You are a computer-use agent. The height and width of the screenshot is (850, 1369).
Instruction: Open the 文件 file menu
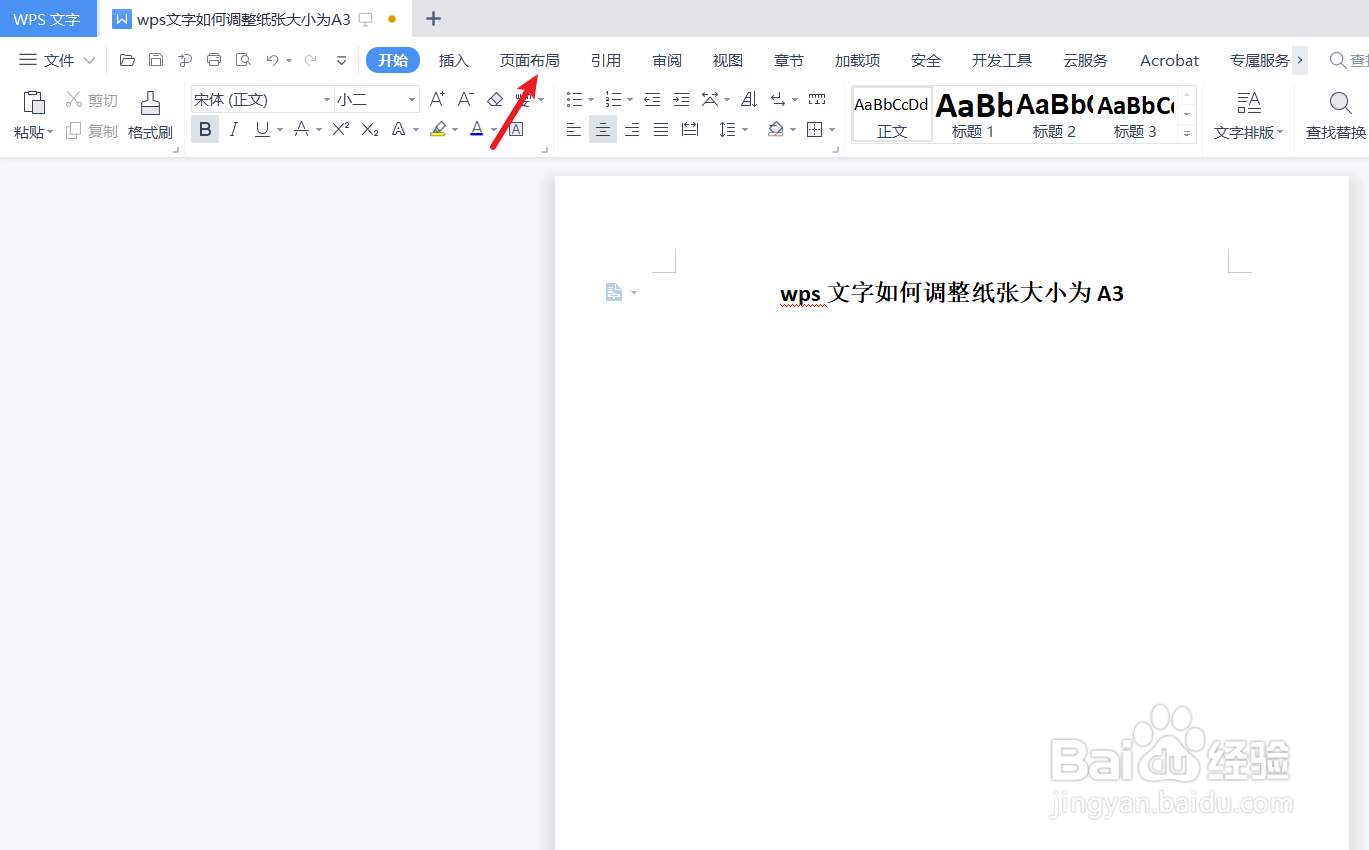pos(57,60)
